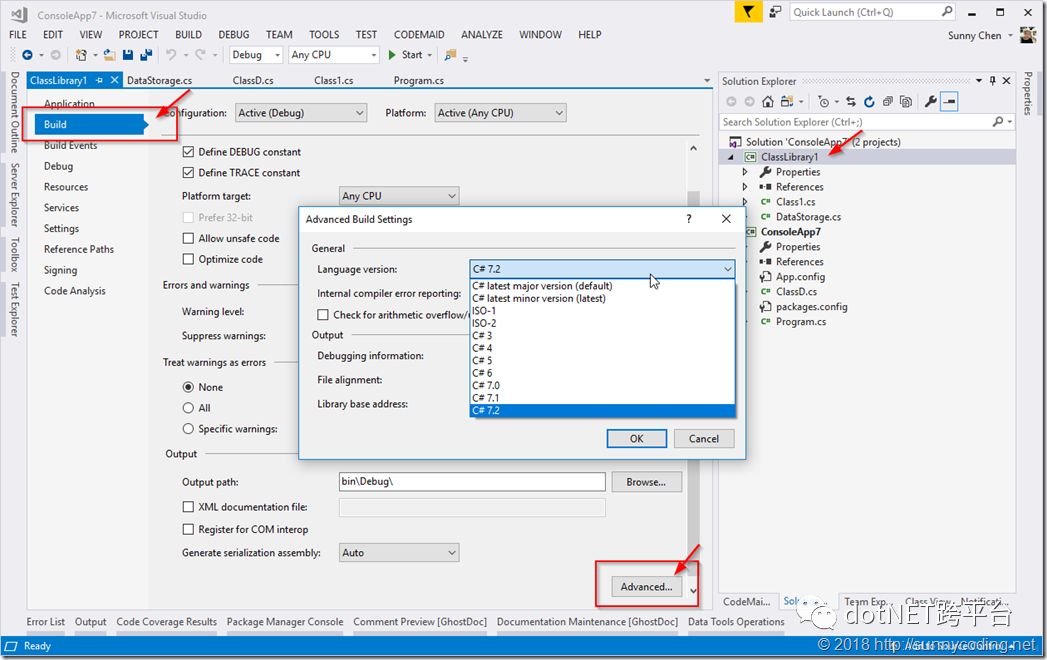The height and width of the screenshot is (660, 1047).
Task: Enable Register for COM interop checkbox
Action: (x=188, y=529)
